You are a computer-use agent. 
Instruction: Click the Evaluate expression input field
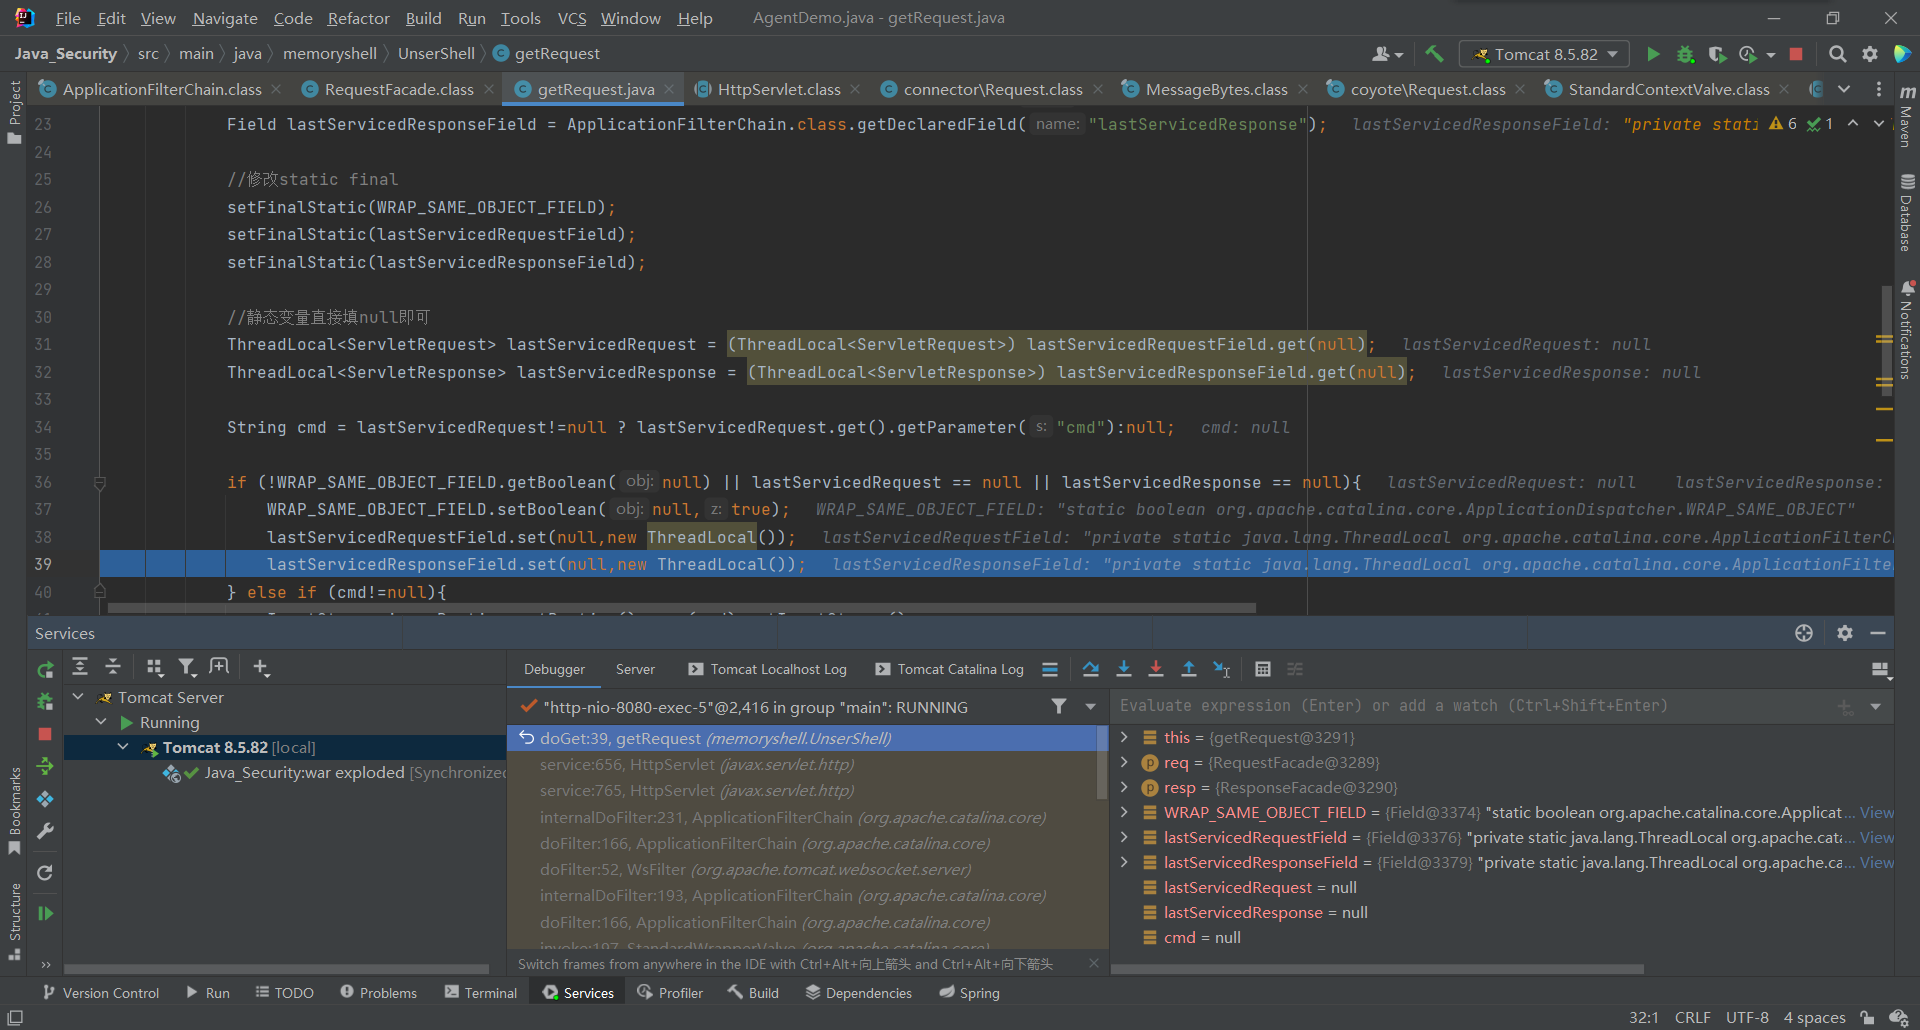point(1470,706)
